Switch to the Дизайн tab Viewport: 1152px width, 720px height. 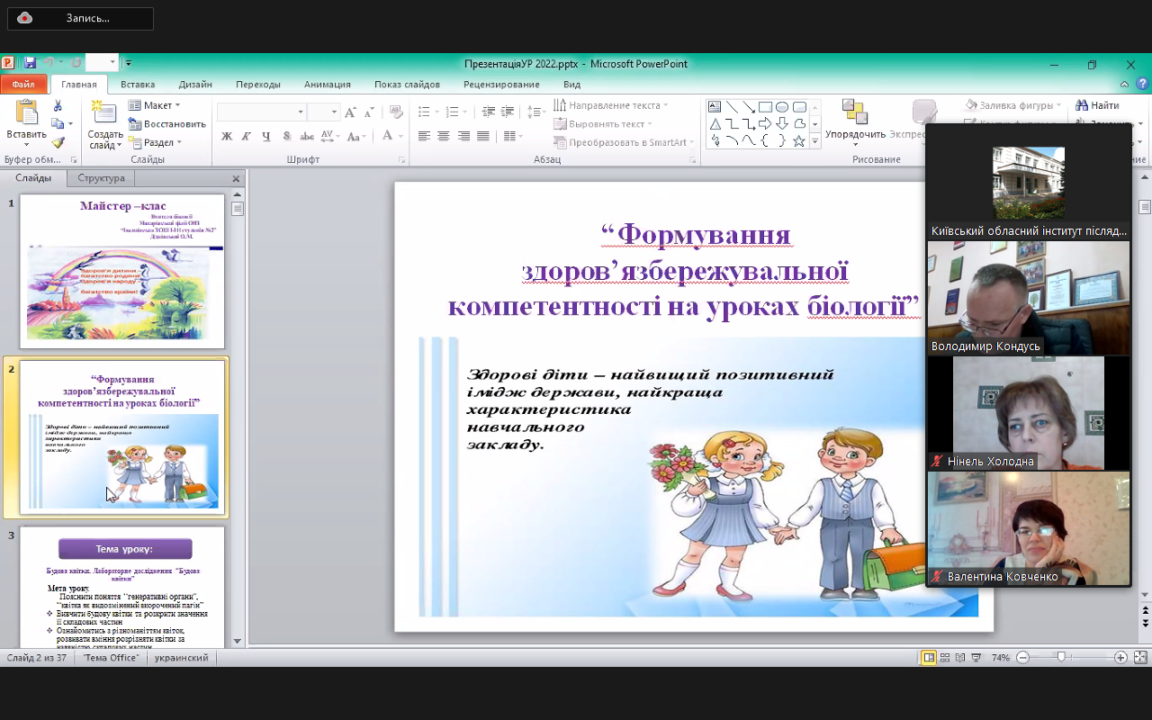coord(195,84)
